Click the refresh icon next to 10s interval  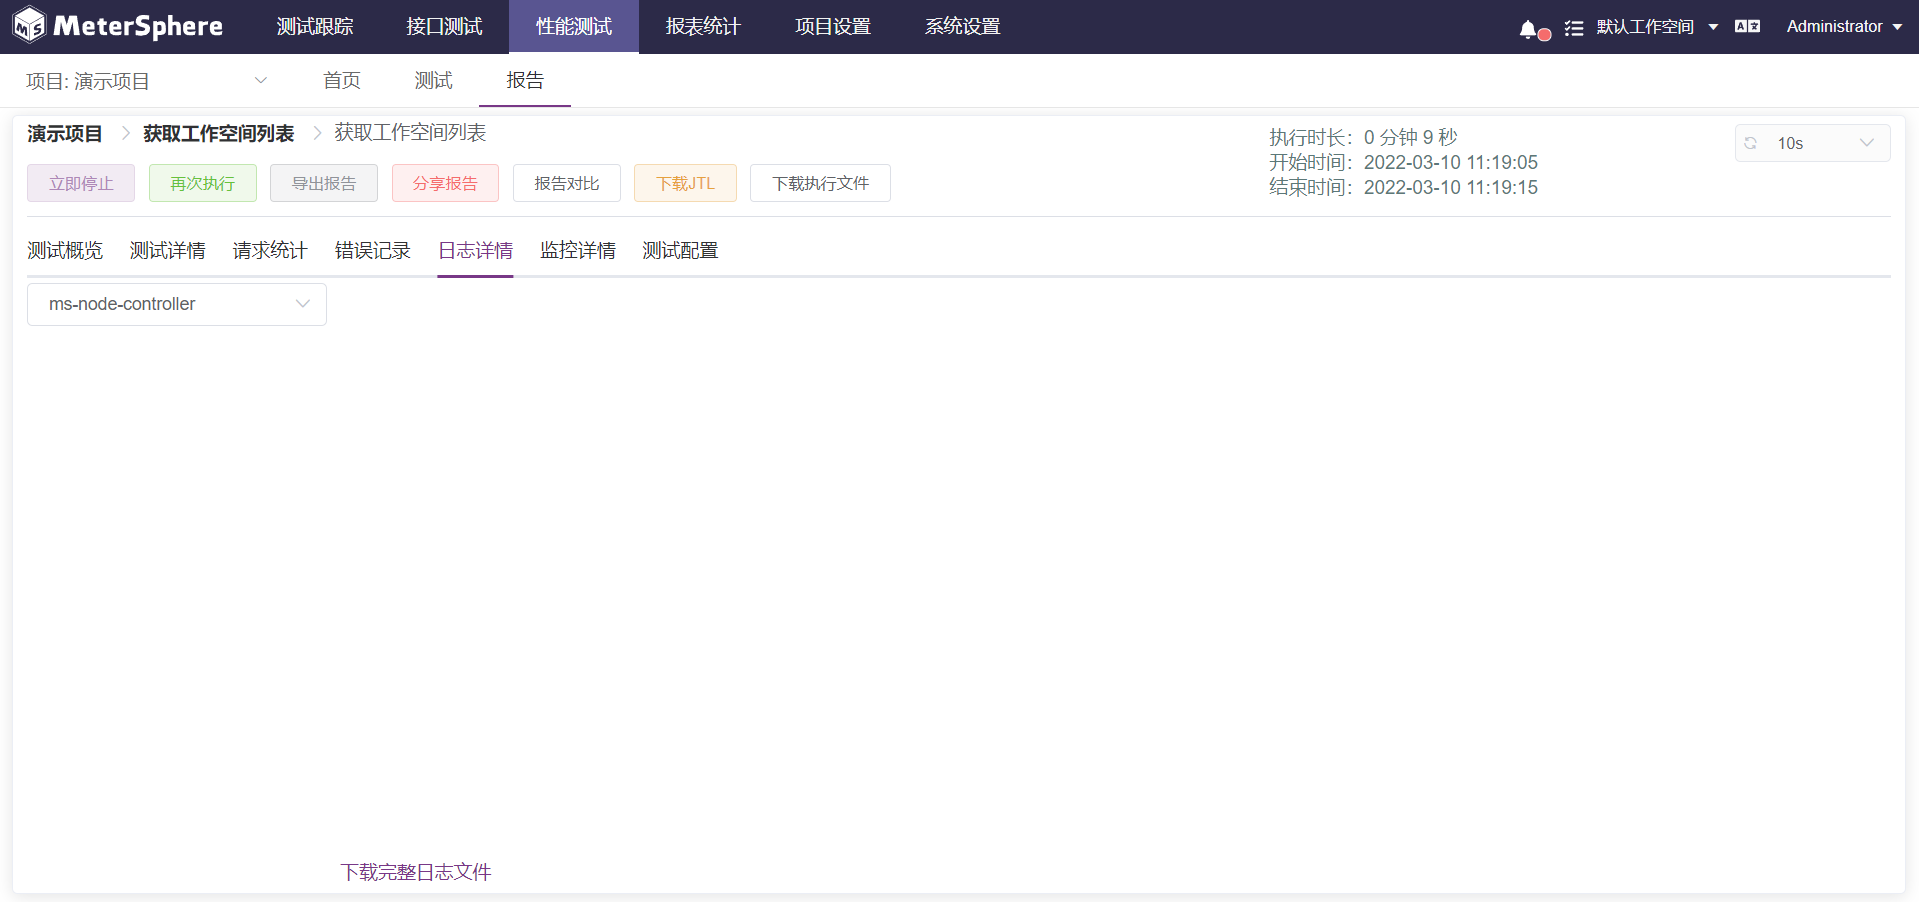[x=1750, y=143]
